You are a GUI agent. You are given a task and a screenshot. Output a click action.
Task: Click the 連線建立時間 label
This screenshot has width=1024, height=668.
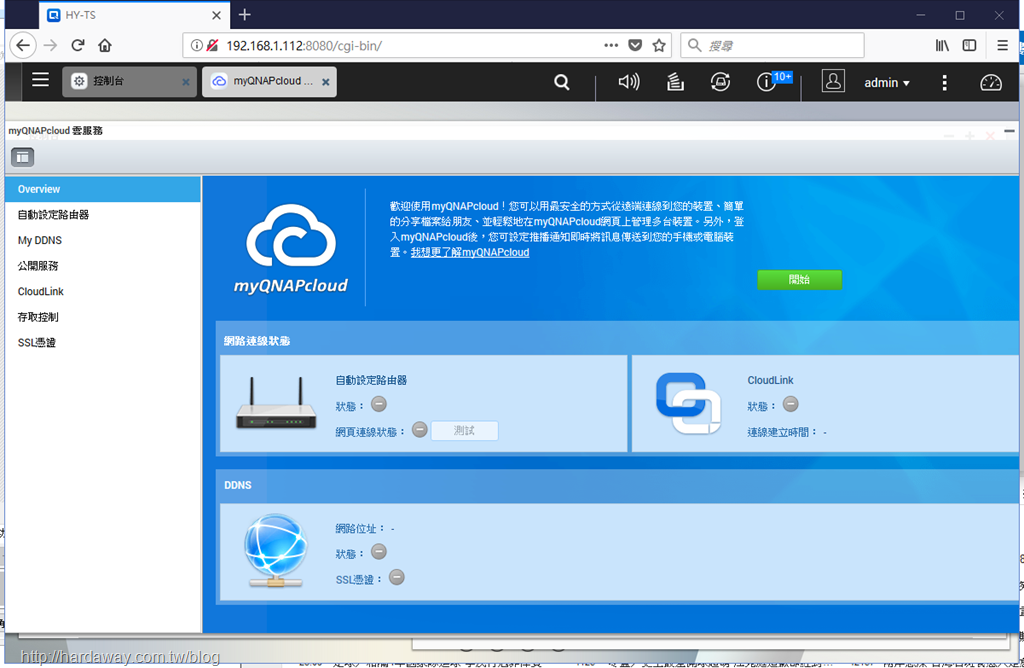pos(782,432)
